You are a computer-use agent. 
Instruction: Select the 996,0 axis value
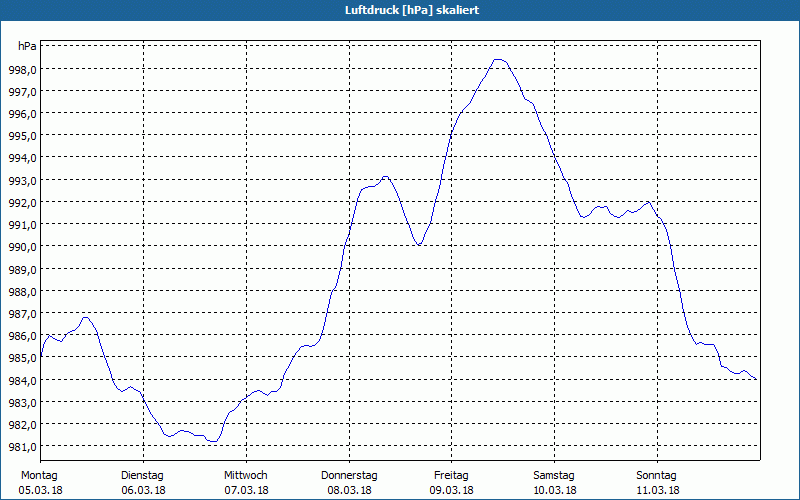pos(22,113)
